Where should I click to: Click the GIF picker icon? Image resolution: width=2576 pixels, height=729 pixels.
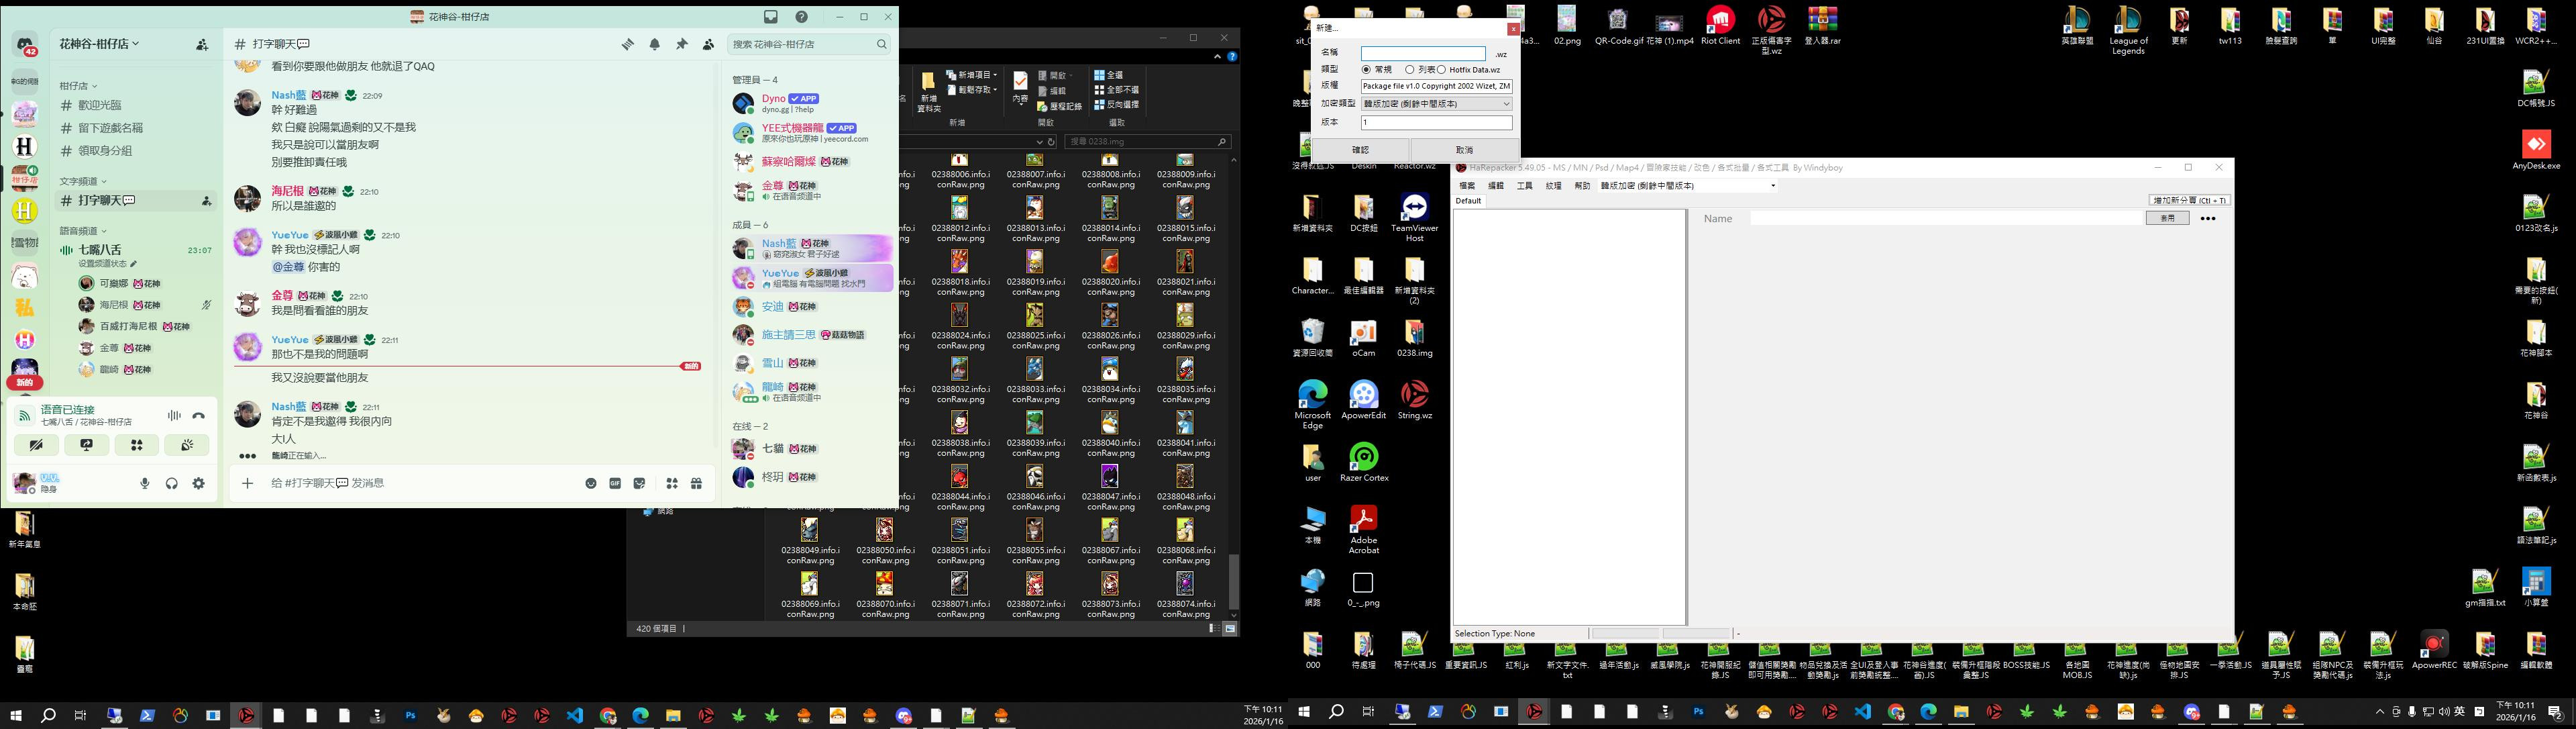[615, 483]
